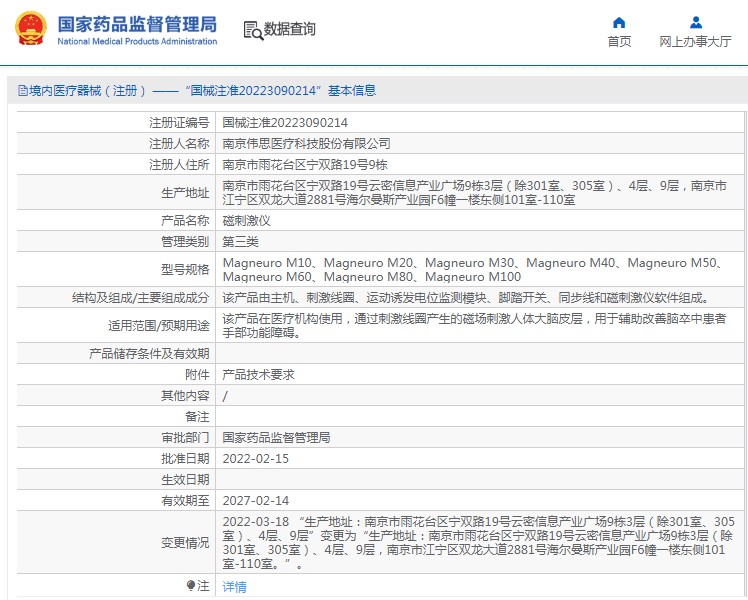Select the 产品名称 label
The width and height of the screenshot is (748, 600).
point(185,221)
